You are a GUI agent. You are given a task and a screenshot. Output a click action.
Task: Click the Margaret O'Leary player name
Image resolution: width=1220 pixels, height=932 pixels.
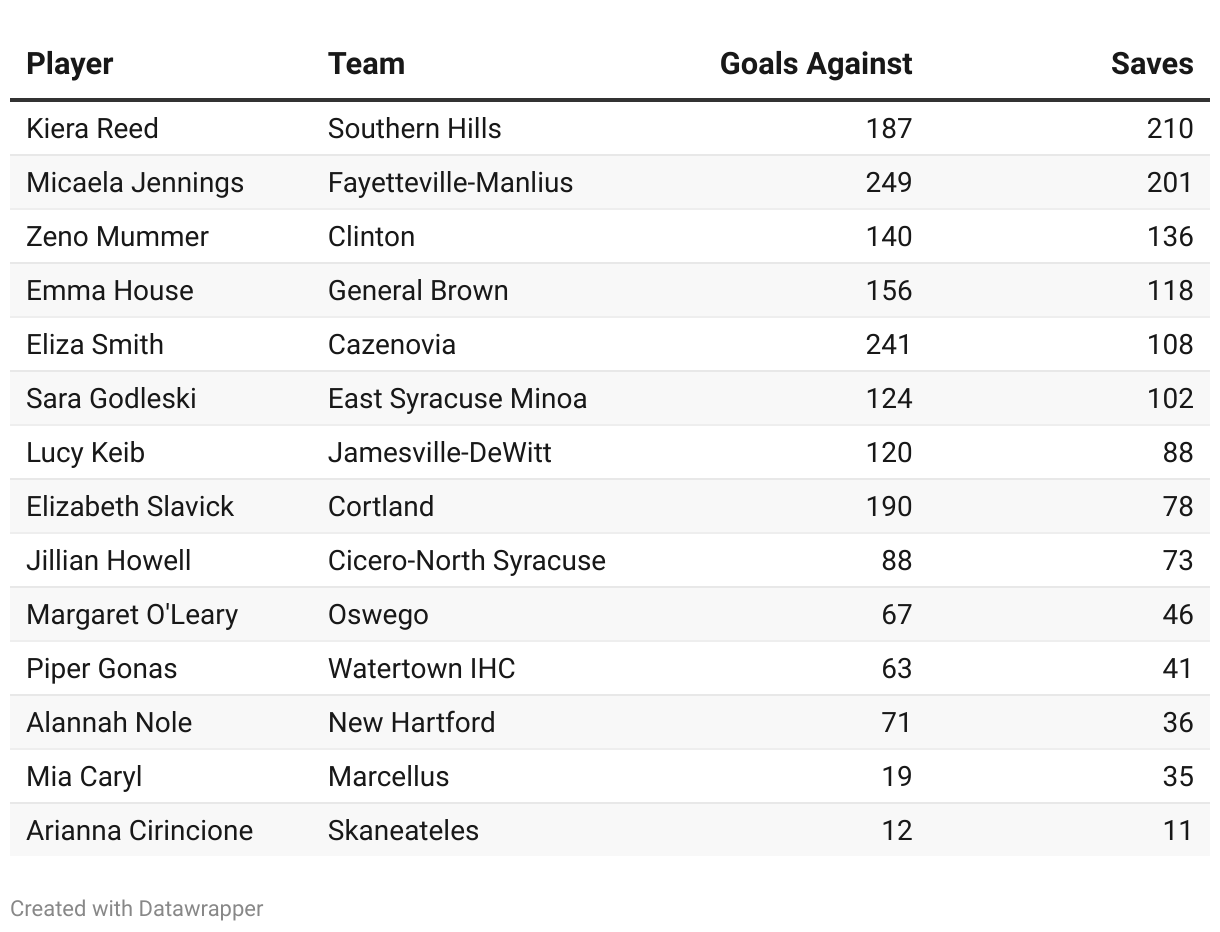click(x=132, y=615)
